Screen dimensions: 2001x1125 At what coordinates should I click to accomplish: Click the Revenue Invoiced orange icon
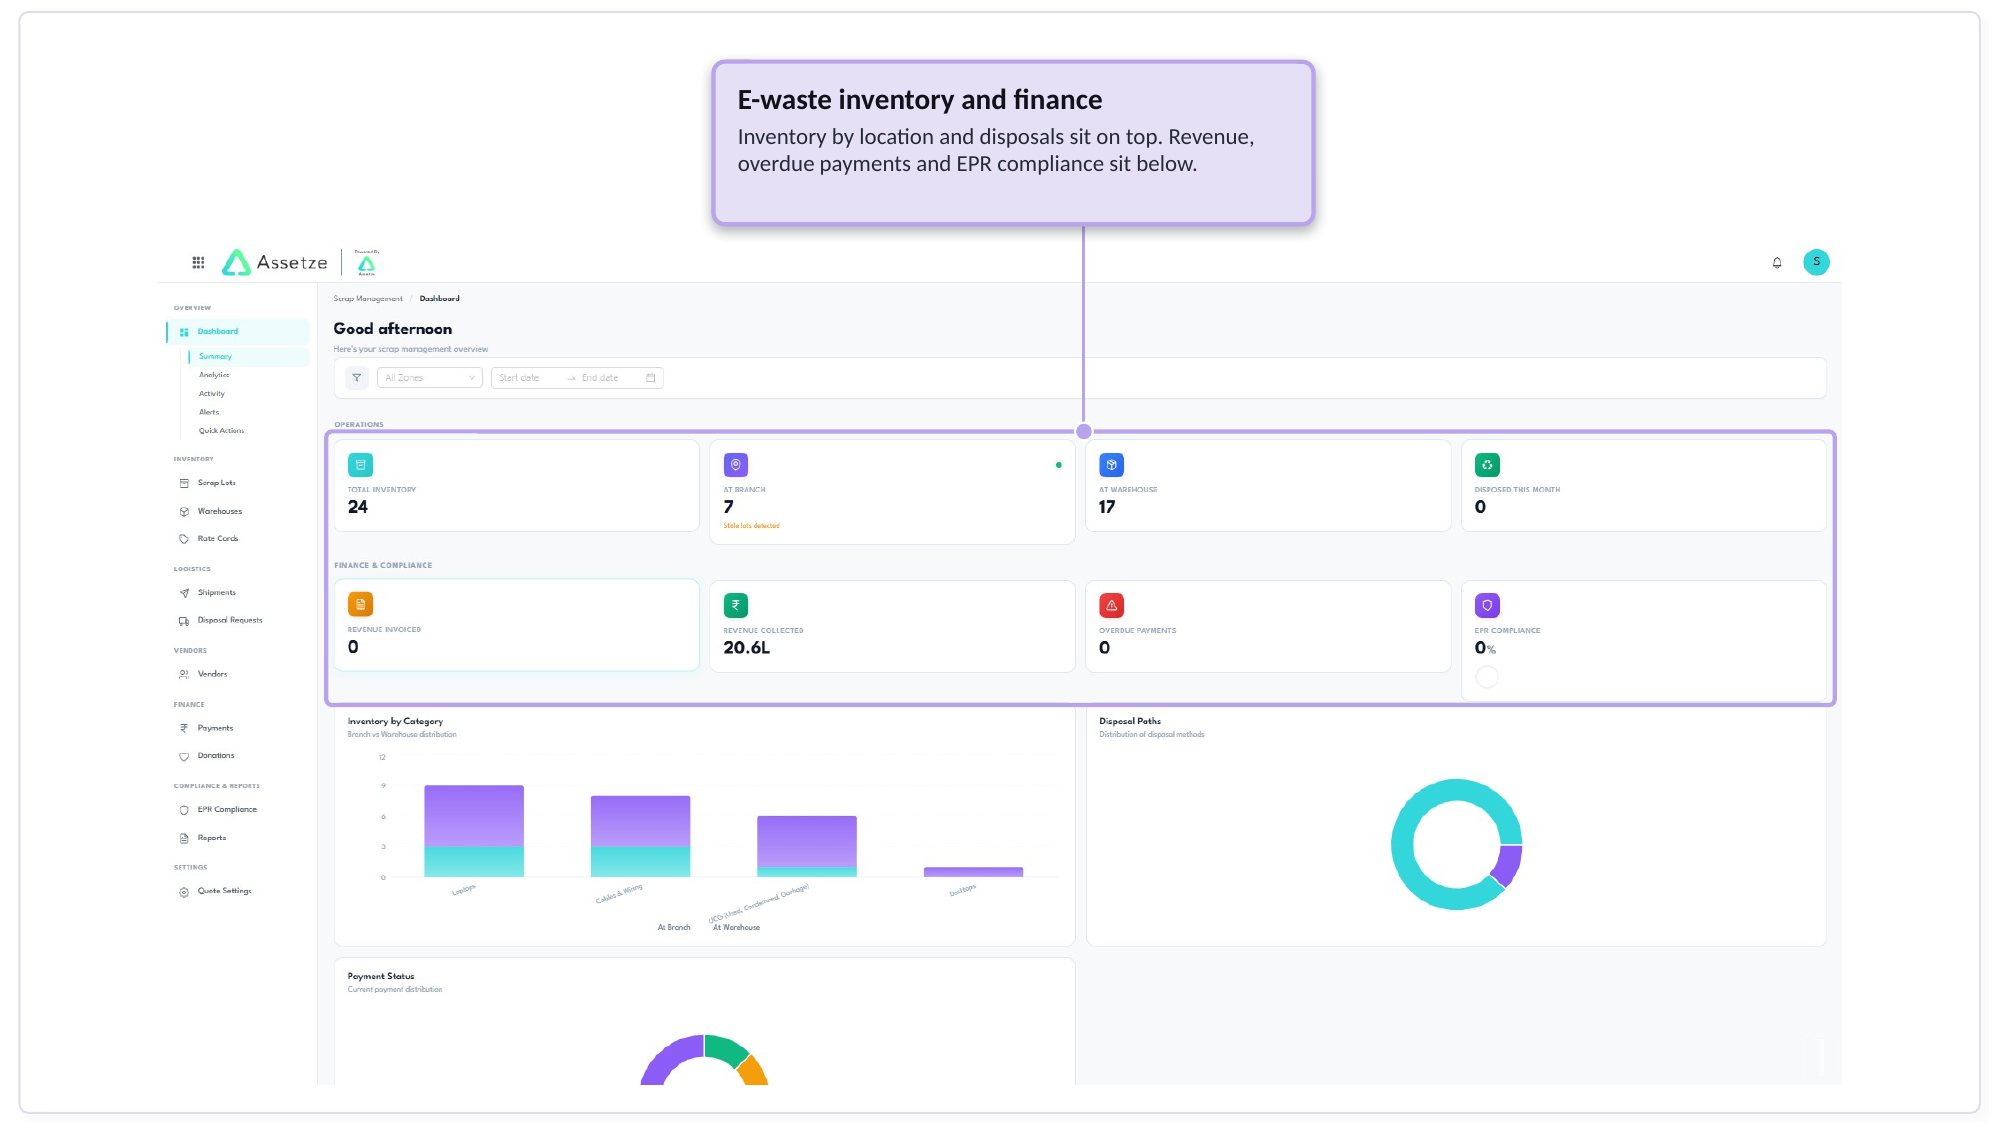[x=360, y=605]
